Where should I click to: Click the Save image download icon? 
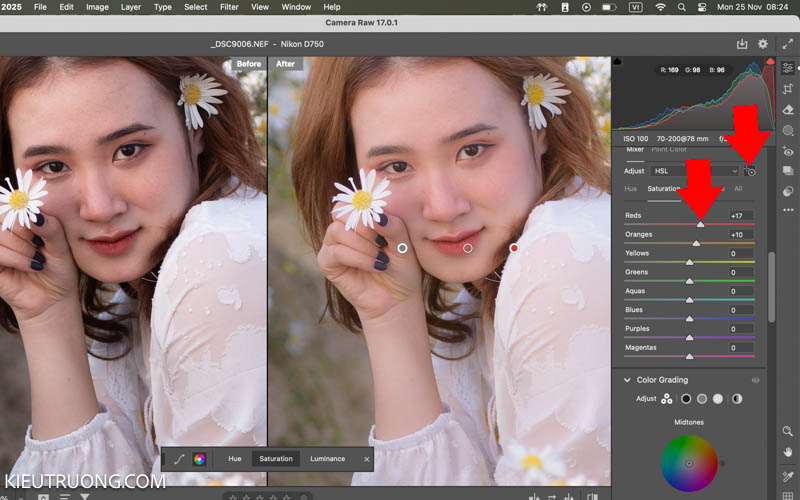[742, 44]
